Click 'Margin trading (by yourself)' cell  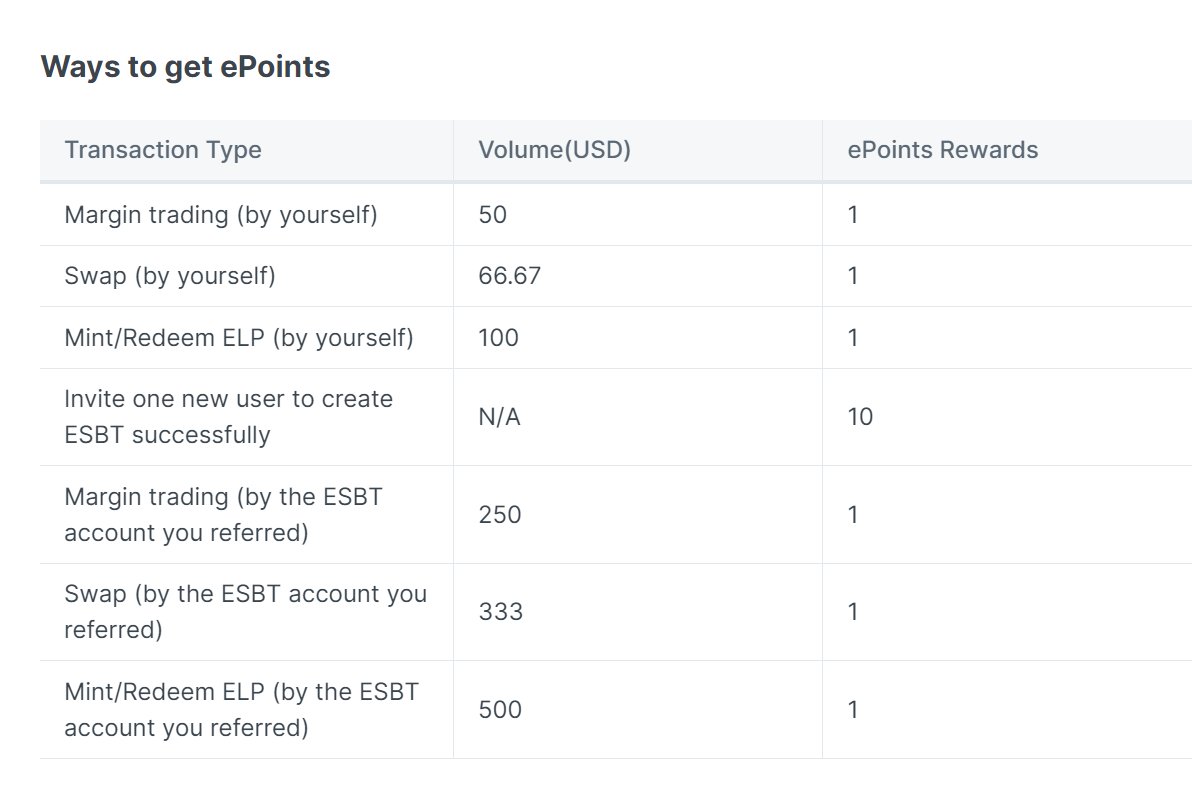pyautogui.click(x=220, y=215)
